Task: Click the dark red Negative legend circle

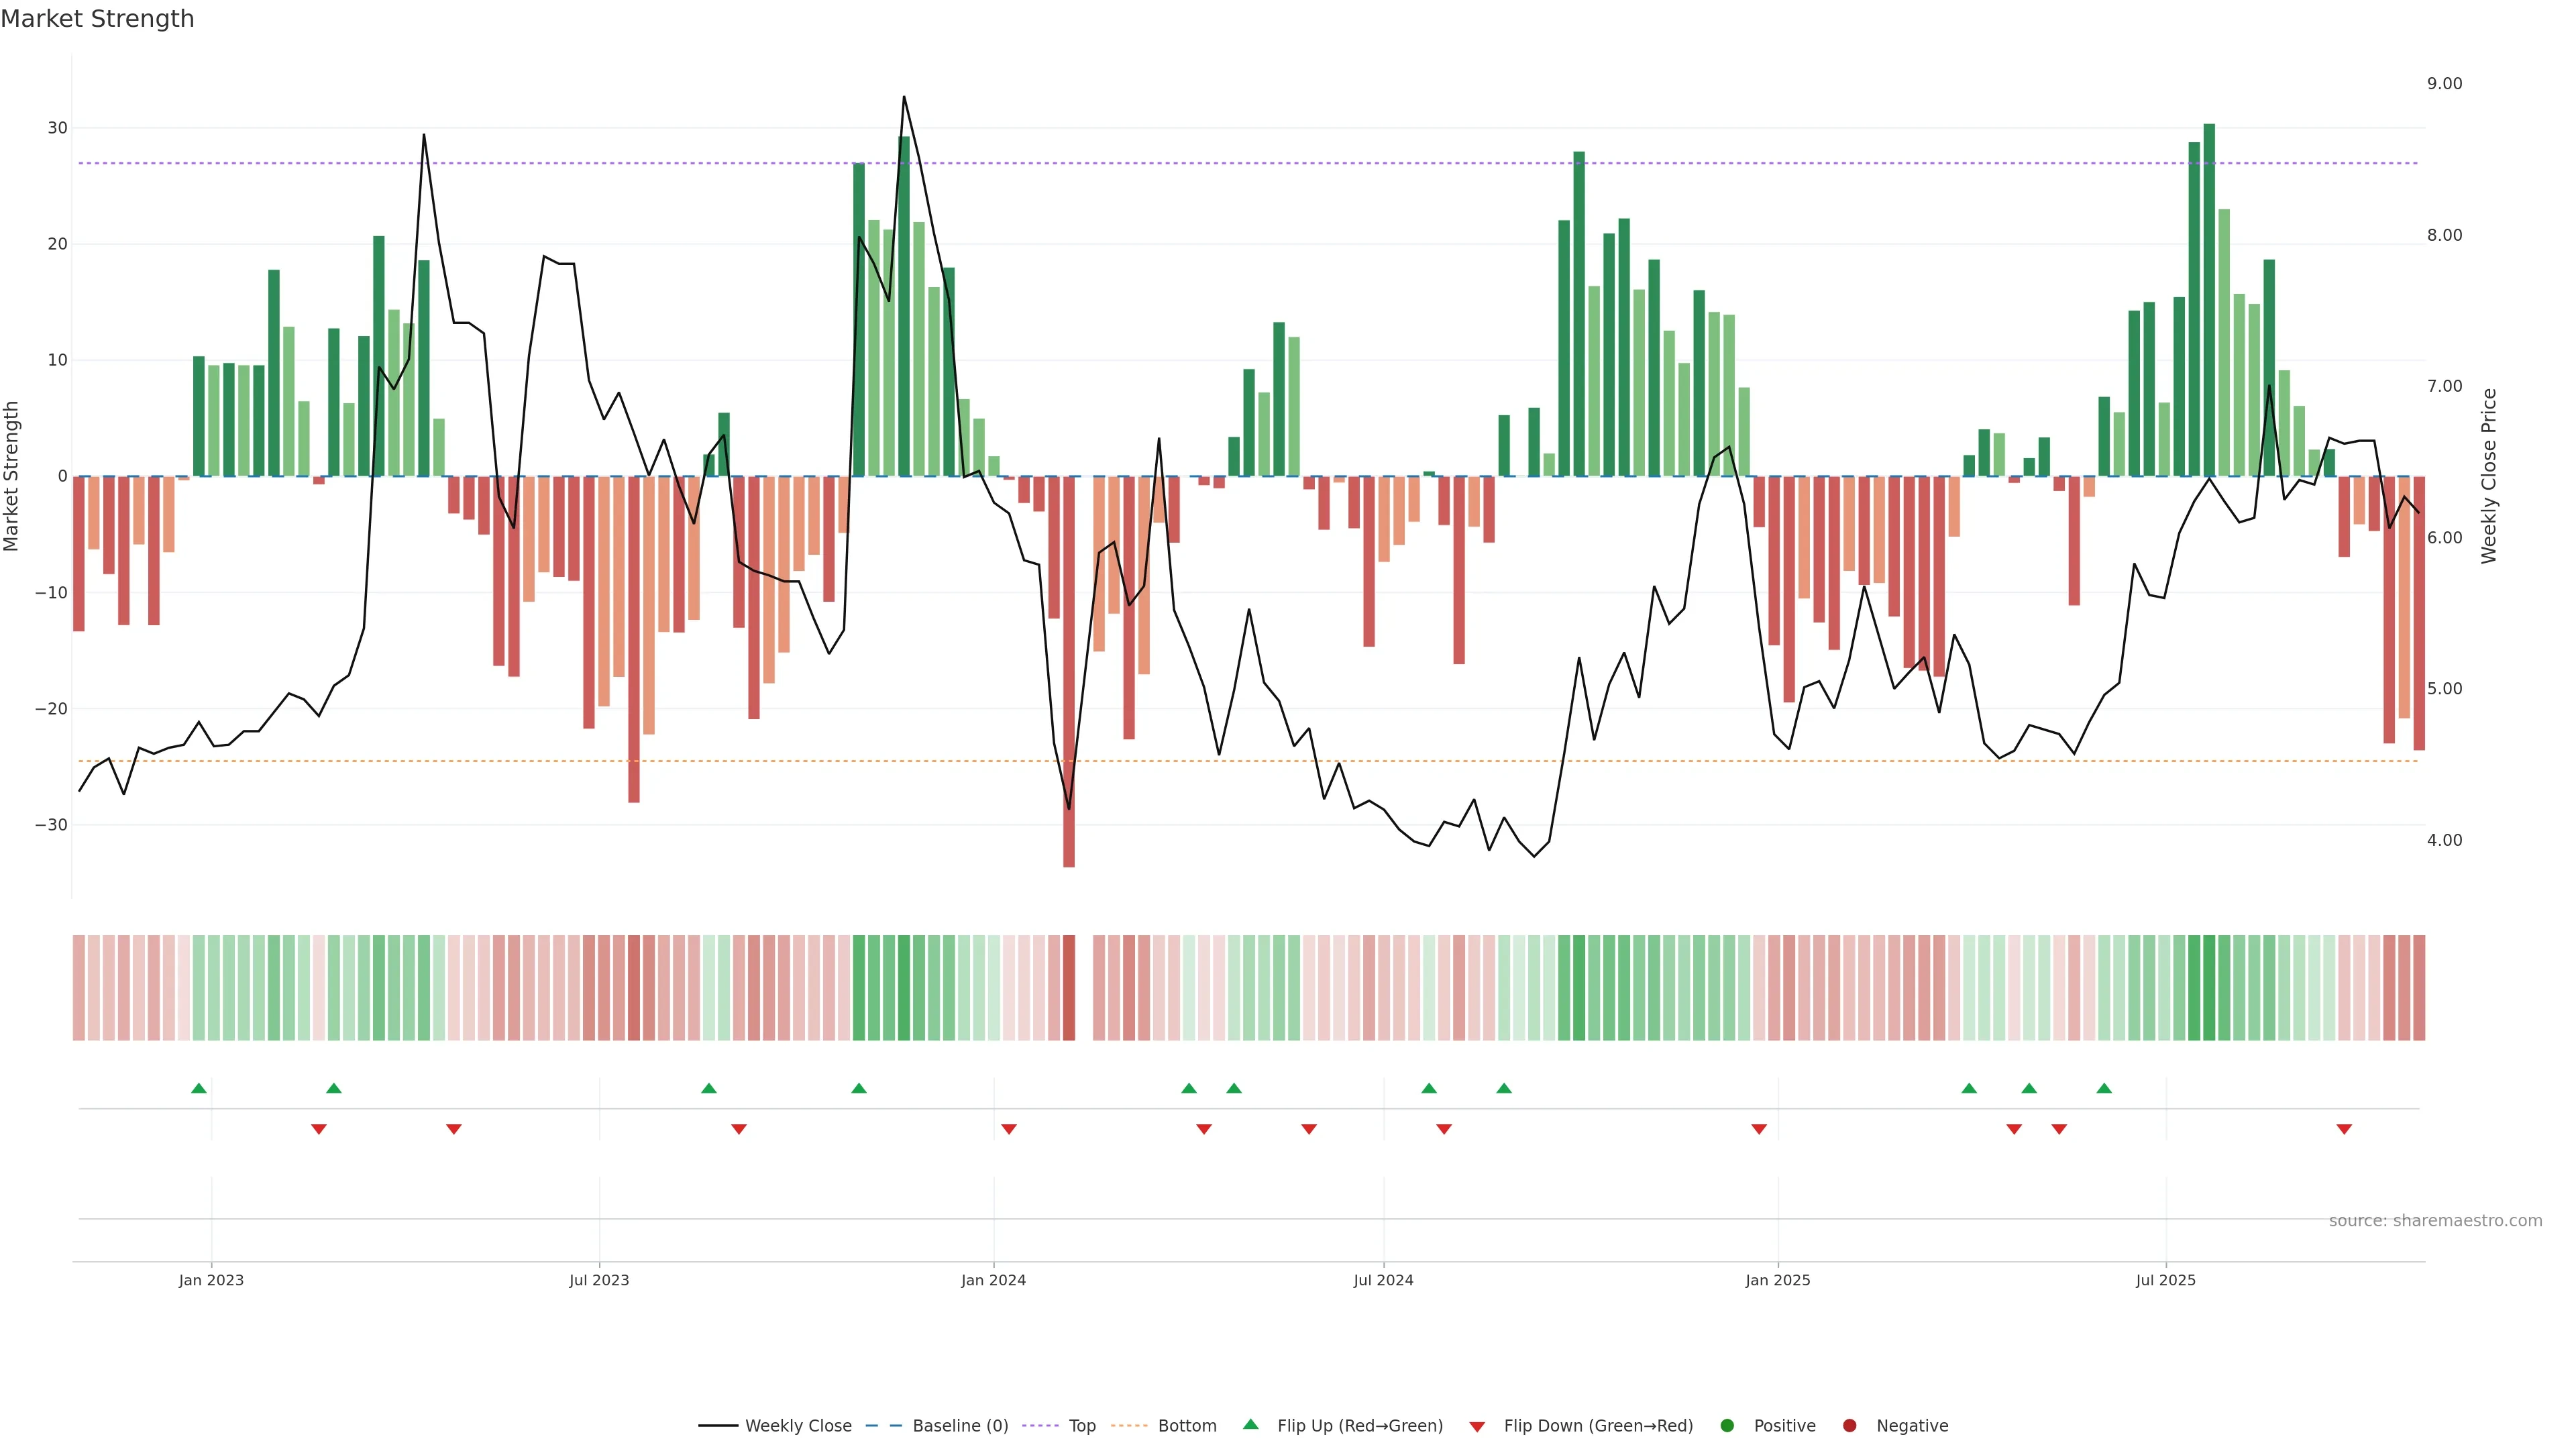Action: 1849,1425
